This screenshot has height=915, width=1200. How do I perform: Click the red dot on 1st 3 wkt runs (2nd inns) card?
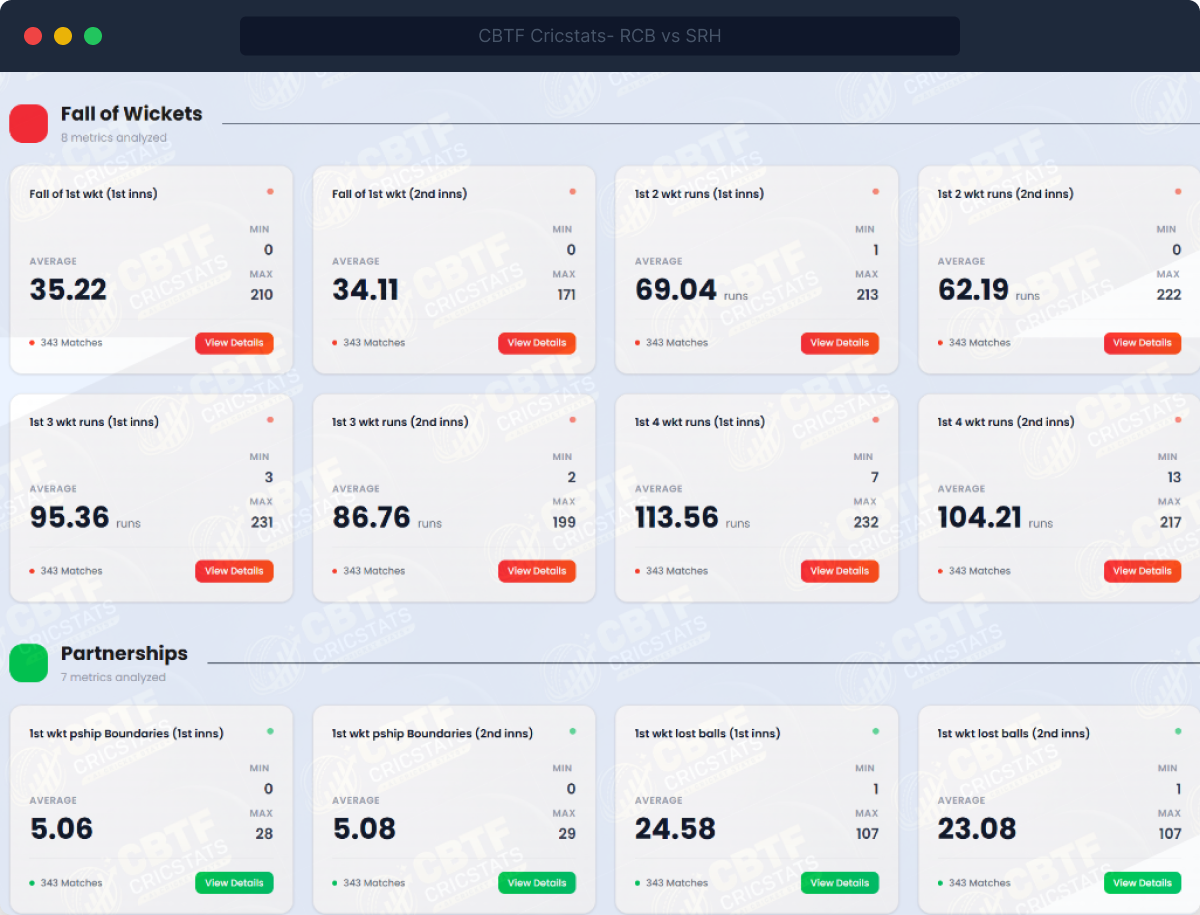coord(572,420)
